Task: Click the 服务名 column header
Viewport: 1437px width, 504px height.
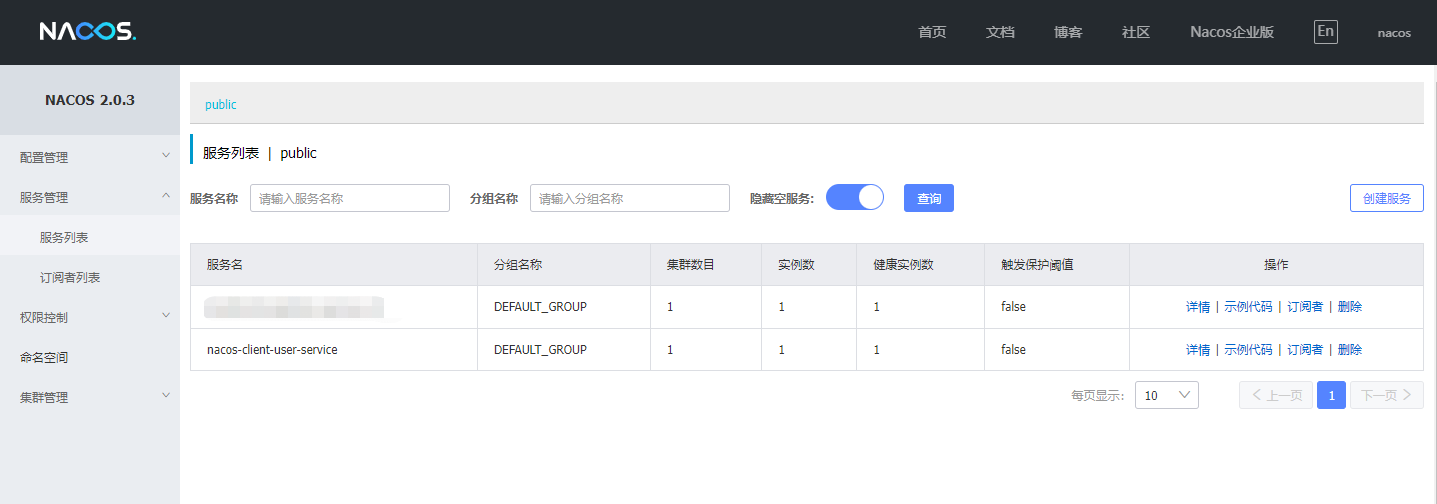Action: [x=334, y=265]
